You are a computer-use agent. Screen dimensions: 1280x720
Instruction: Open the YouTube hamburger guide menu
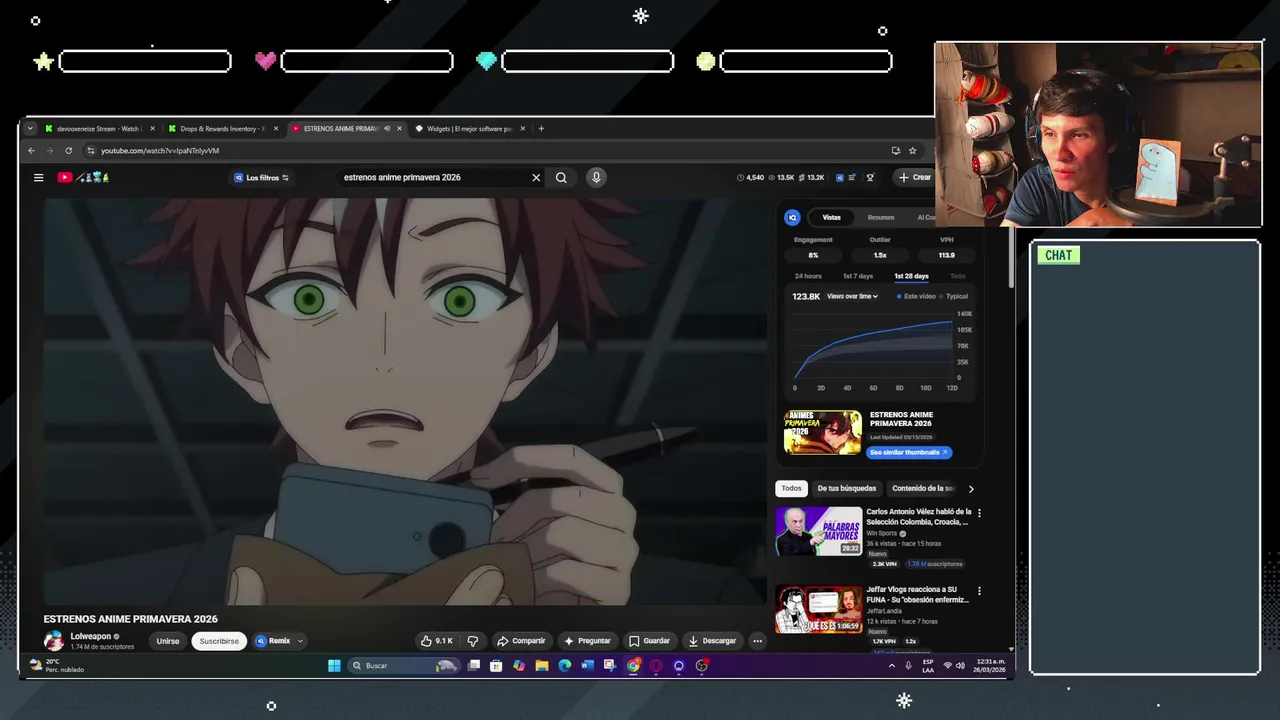tap(38, 178)
